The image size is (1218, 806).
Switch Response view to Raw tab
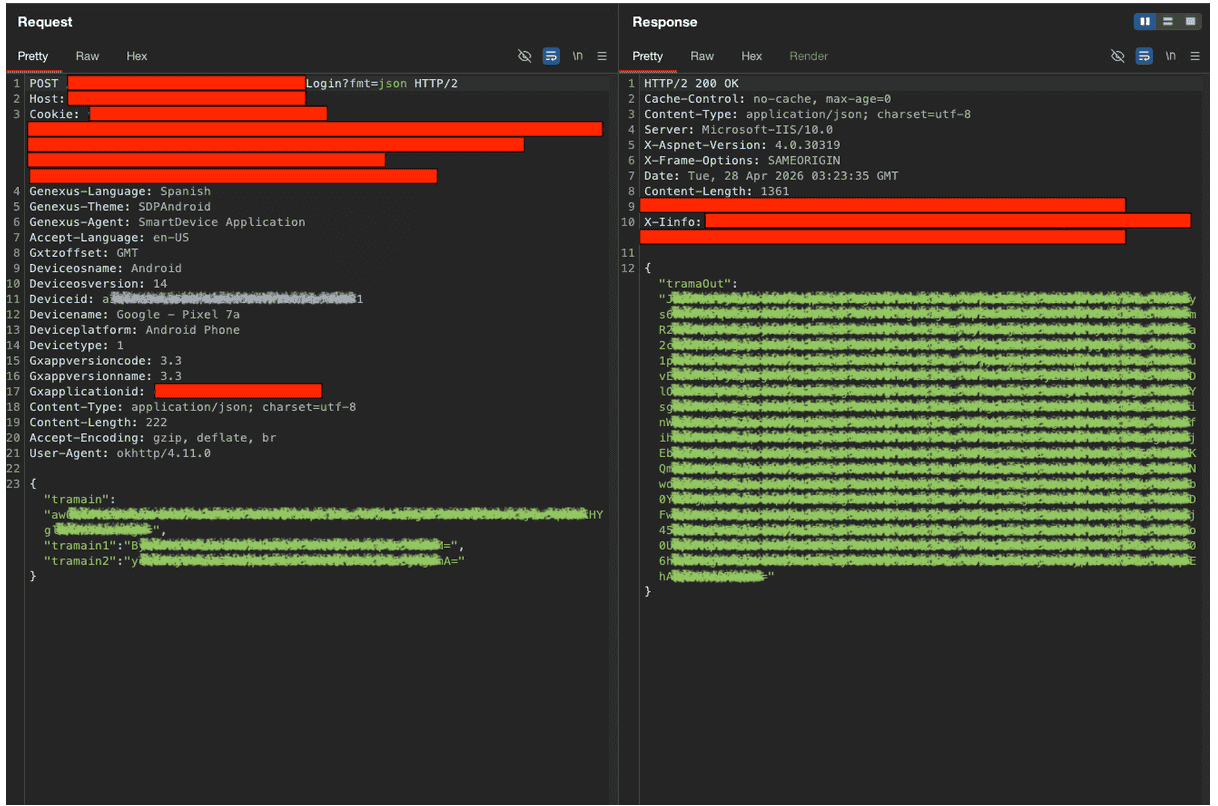pyautogui.click(x=702, y=56)
